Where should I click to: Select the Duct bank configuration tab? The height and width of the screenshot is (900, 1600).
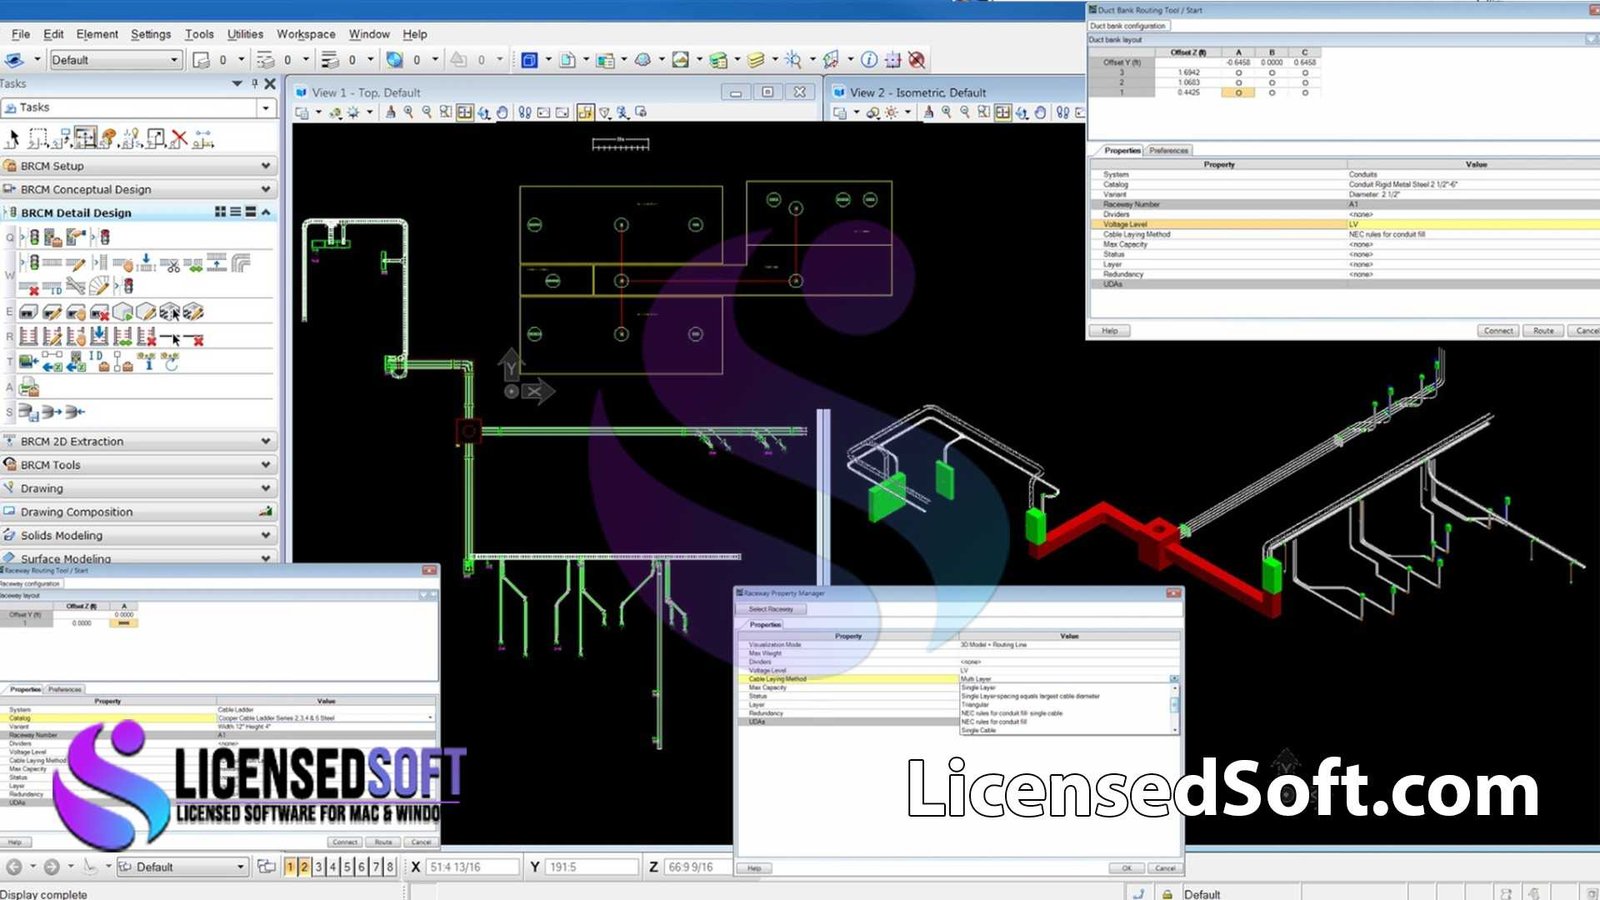pos(1127,26)
